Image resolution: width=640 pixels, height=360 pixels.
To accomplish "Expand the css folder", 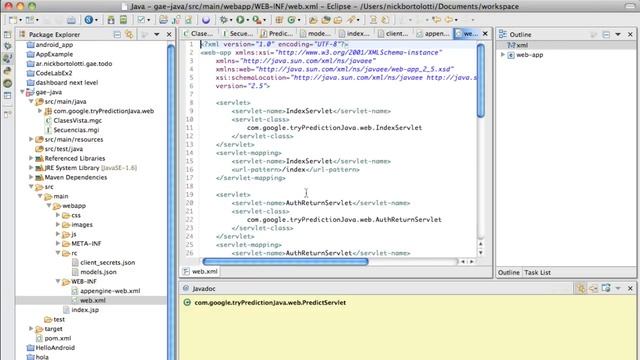I will click(x=58, y=215).
